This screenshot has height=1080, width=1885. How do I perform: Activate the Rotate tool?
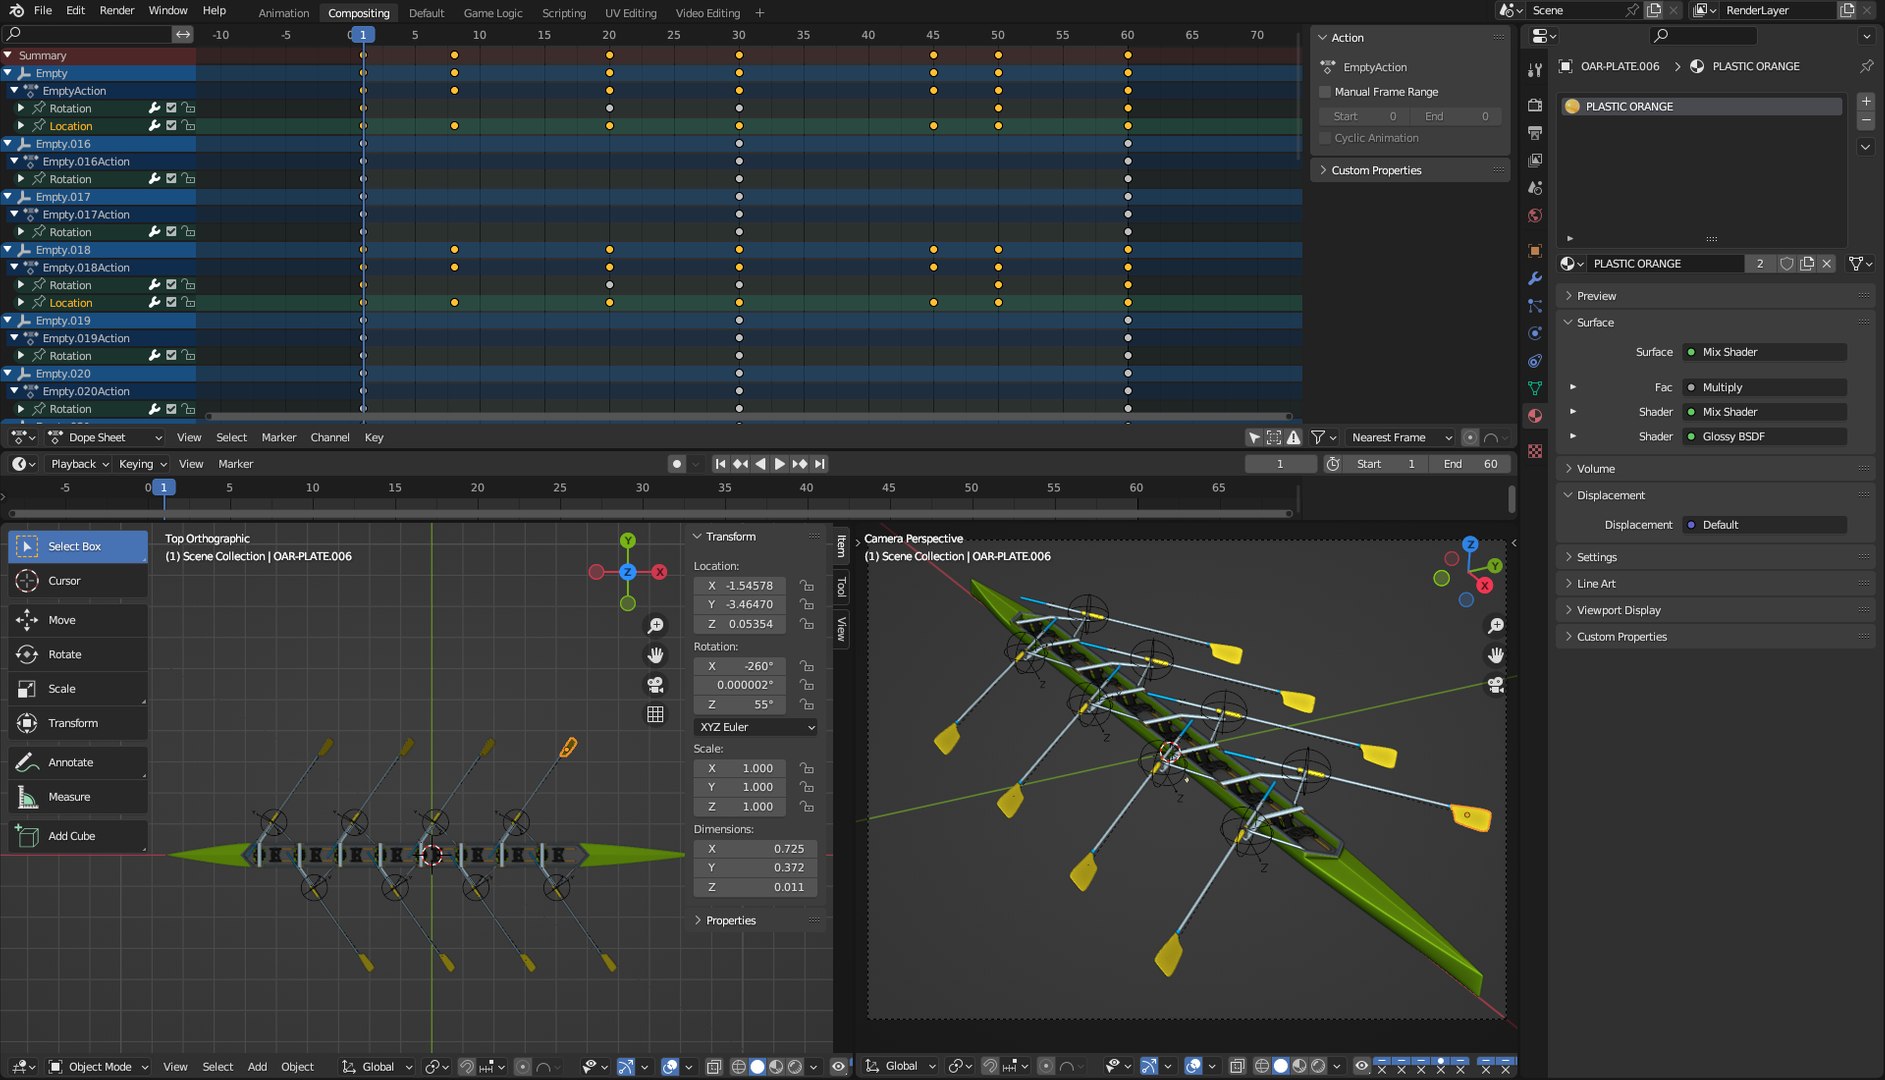click(78, 654)
